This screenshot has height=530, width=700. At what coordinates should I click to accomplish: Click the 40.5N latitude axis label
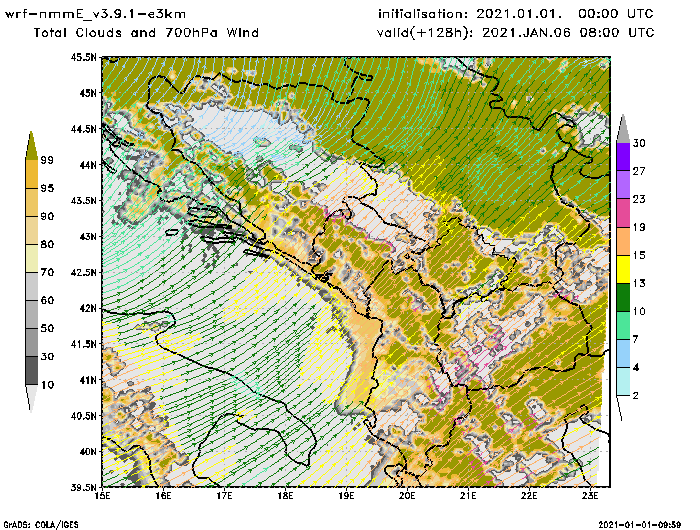(83, 416)
